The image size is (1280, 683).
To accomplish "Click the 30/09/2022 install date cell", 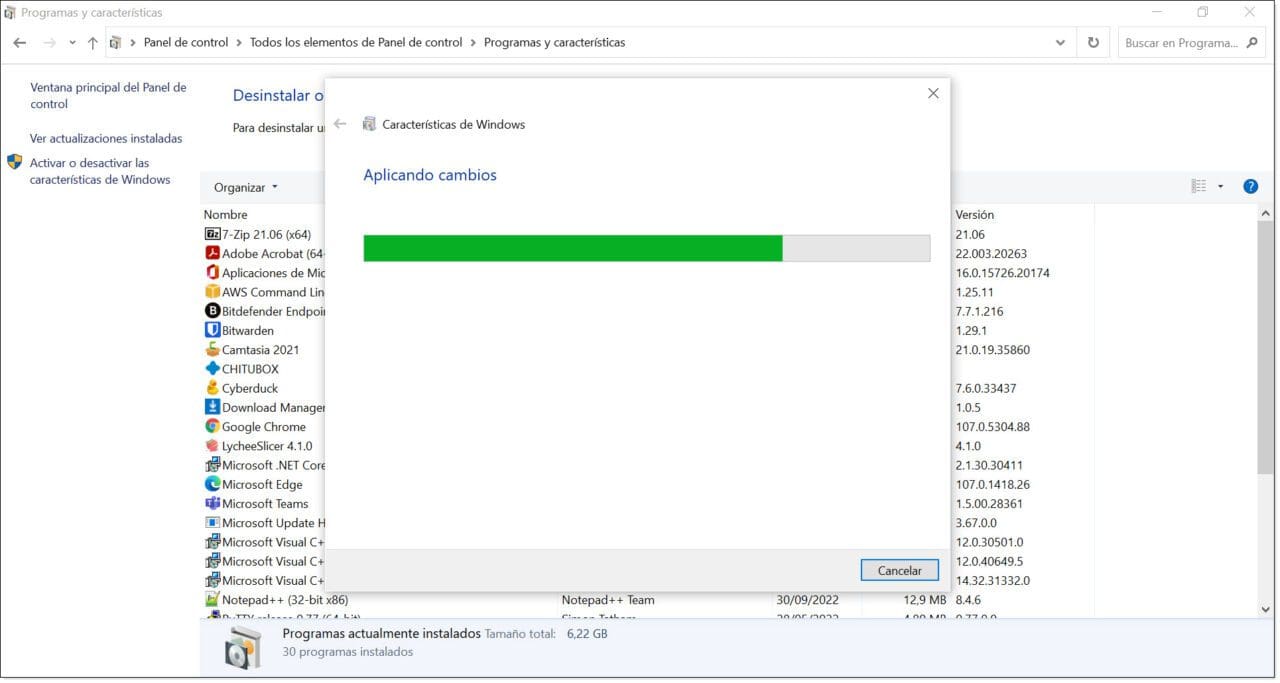I will pos(807,600).
